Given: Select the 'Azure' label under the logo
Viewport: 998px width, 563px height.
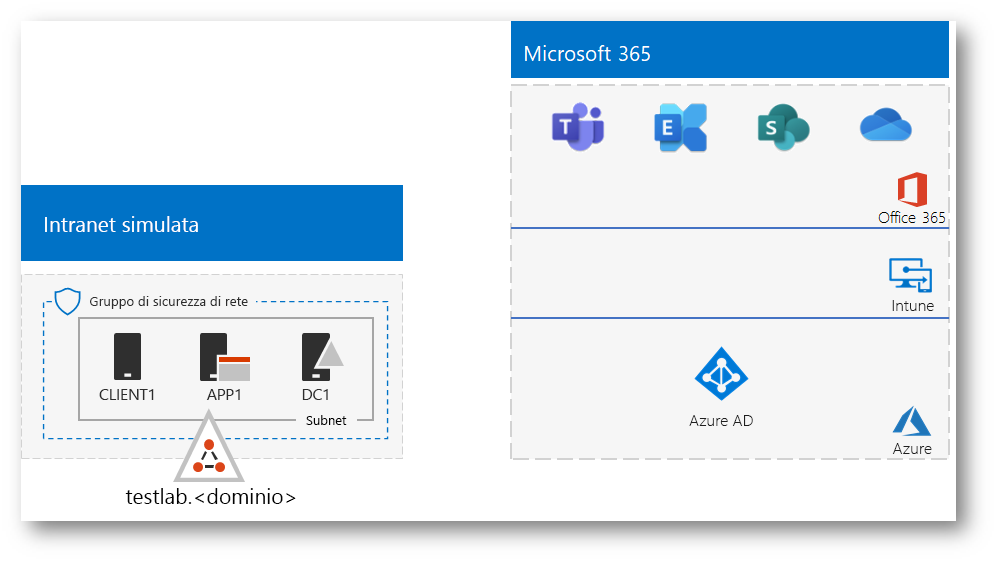Looking at the screenshot, I should (x=911, y=448).
